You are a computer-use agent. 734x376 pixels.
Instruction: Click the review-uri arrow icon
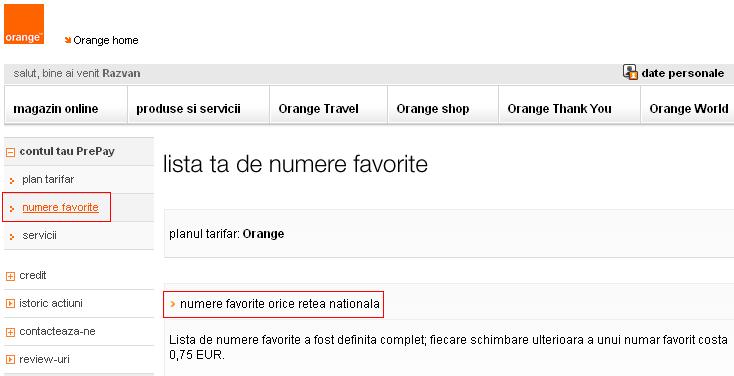click(10, 360)
